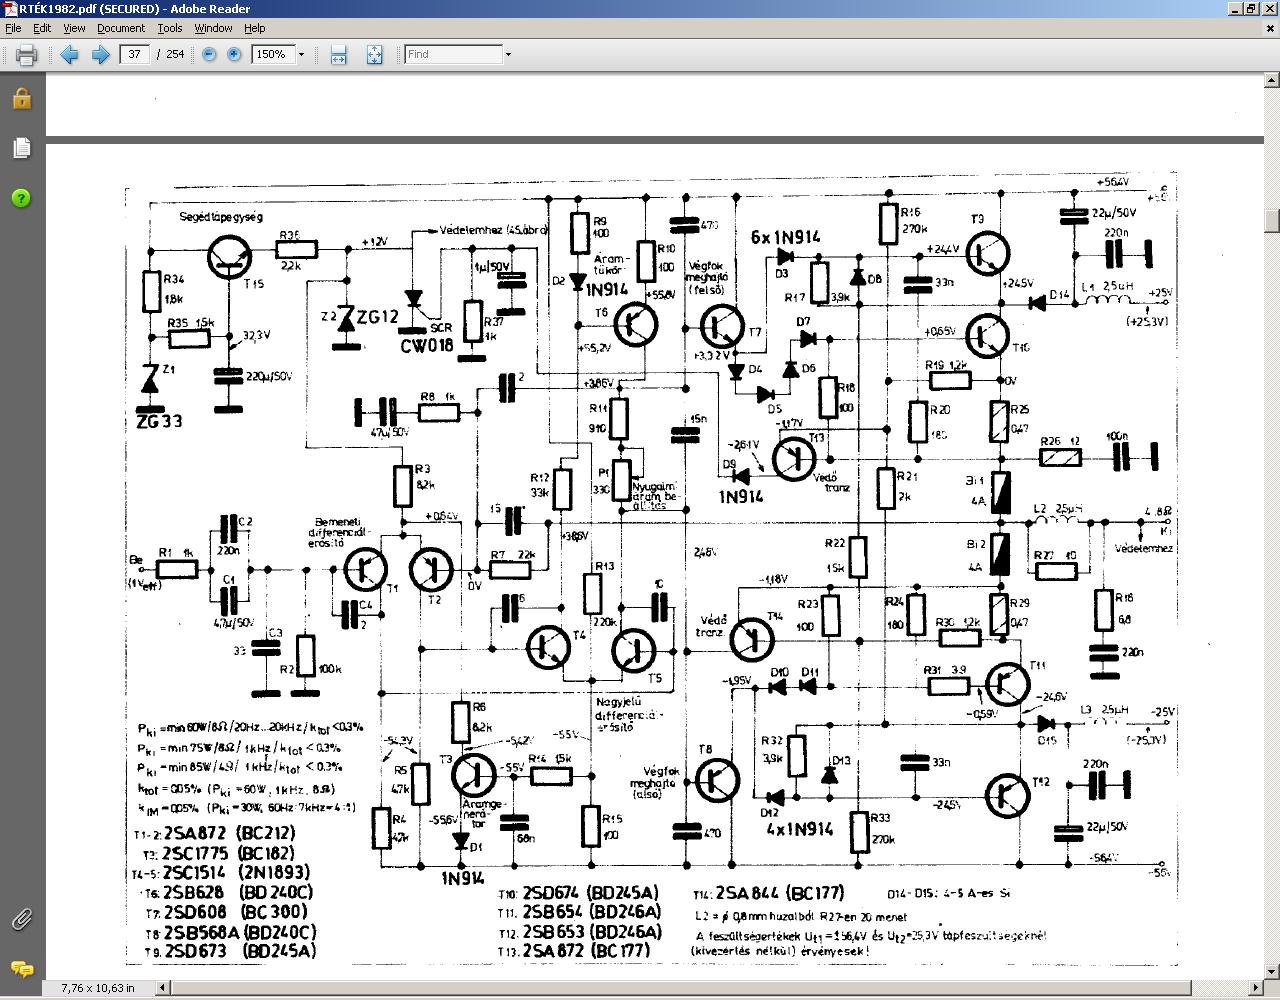The image size is (1280, 1000).
Task: Click the page number field showing 37
Action: coord(134,54)
